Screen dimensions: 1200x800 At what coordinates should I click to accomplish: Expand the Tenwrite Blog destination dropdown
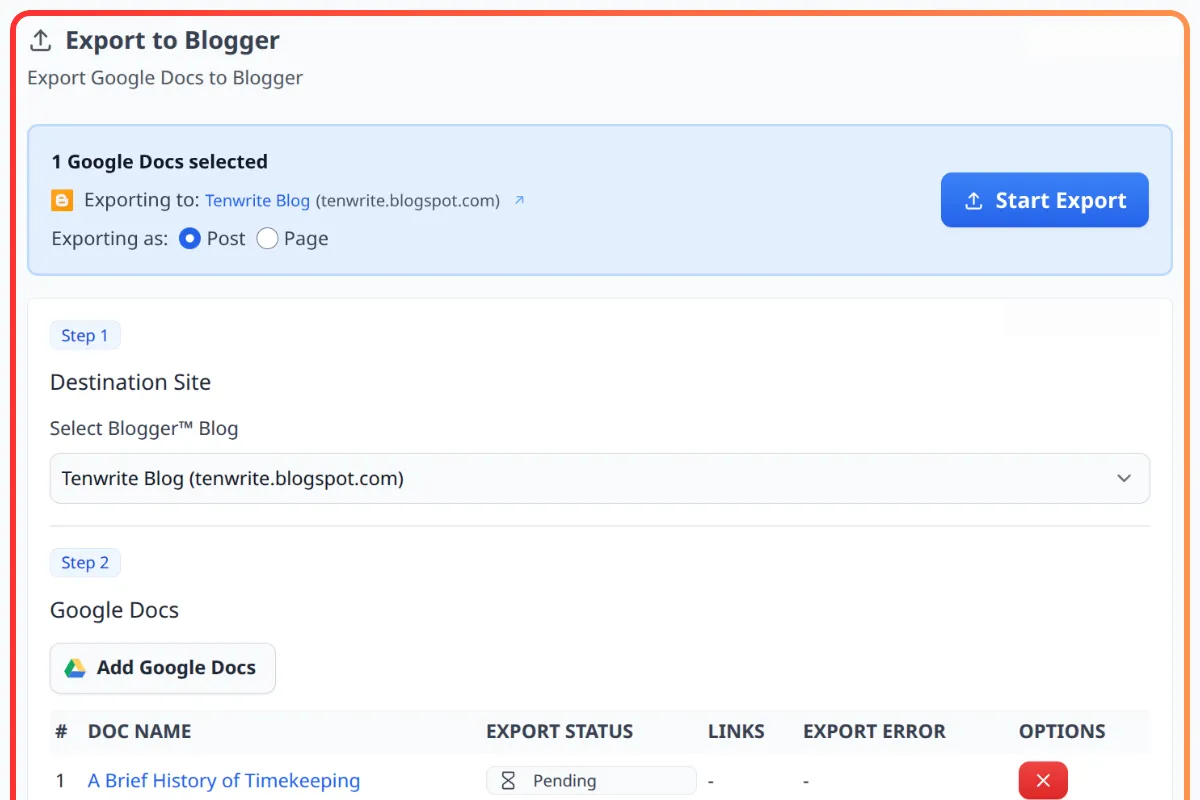click(x=600, y=478)
